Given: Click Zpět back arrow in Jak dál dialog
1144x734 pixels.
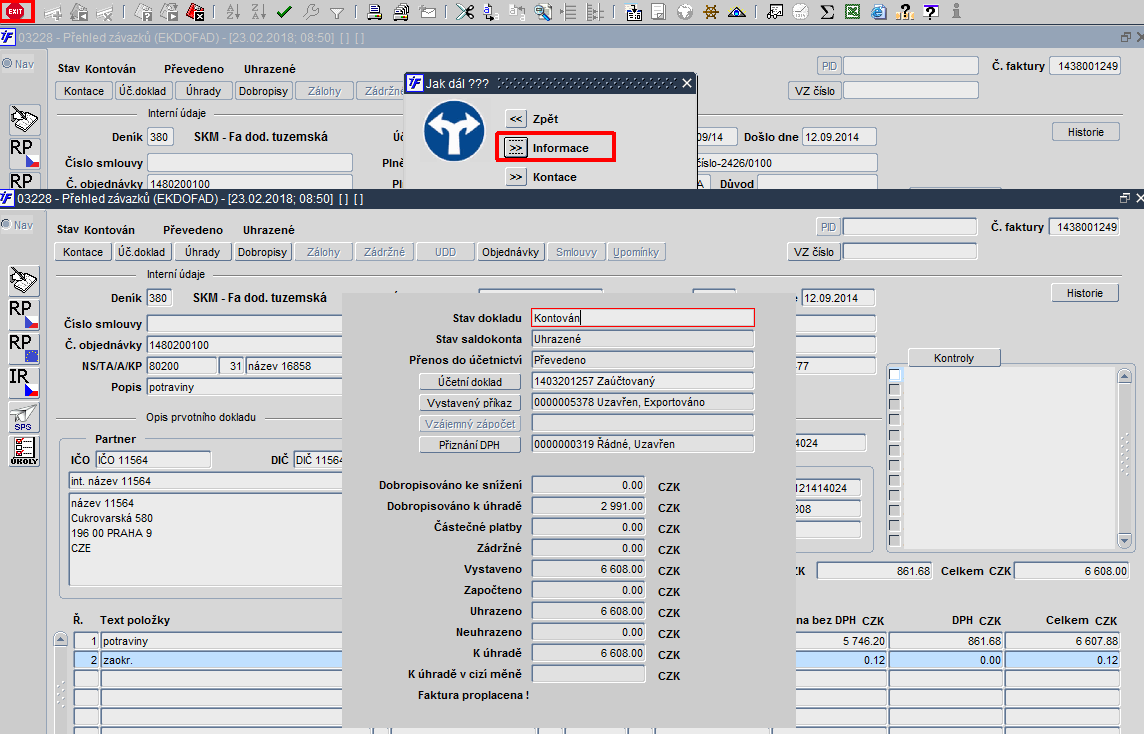Looking at the screenshot, I should click(x=516, y=119).
